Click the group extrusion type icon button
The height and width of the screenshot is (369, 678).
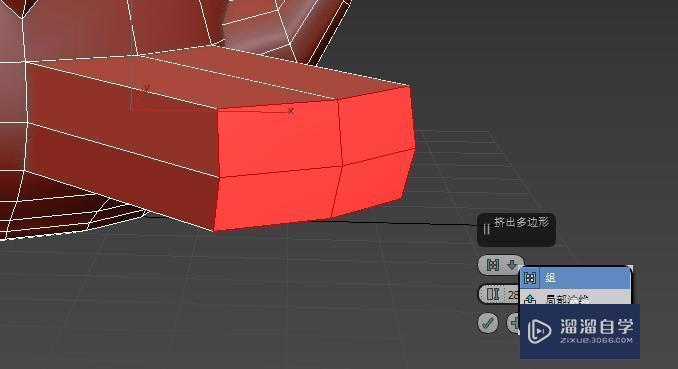pyautogui.click(x=493, y=265)
